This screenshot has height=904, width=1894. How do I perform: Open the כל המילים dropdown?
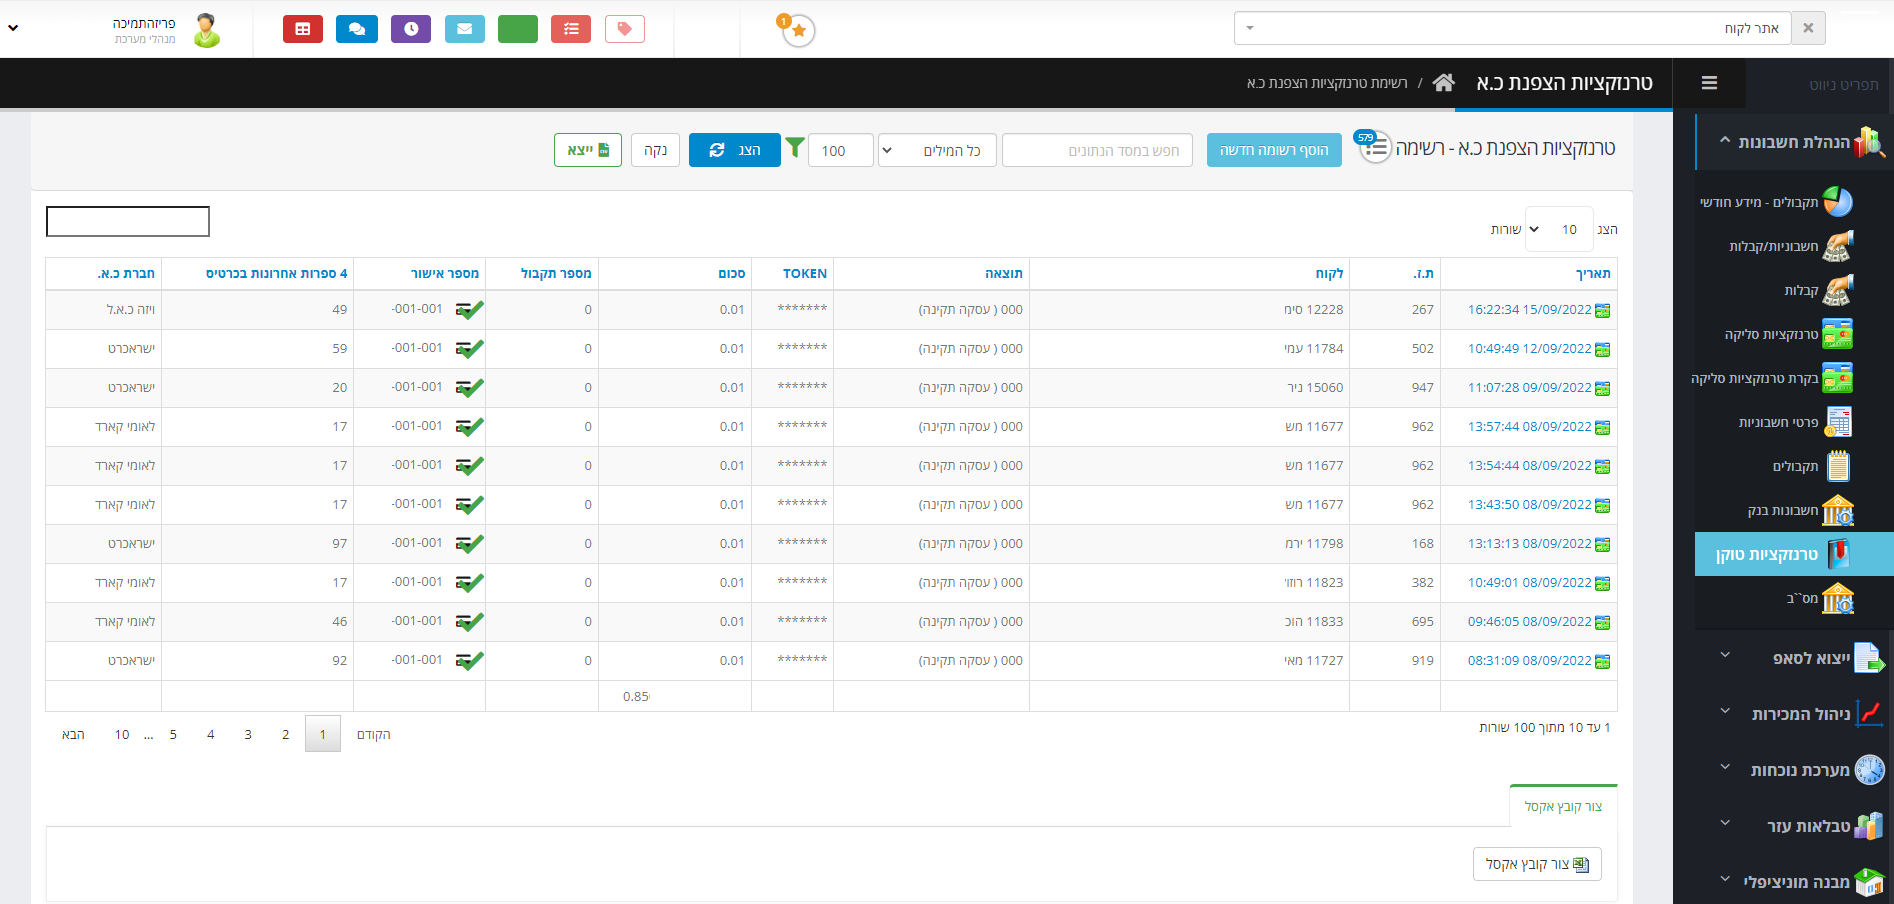[x=937, y=150]
